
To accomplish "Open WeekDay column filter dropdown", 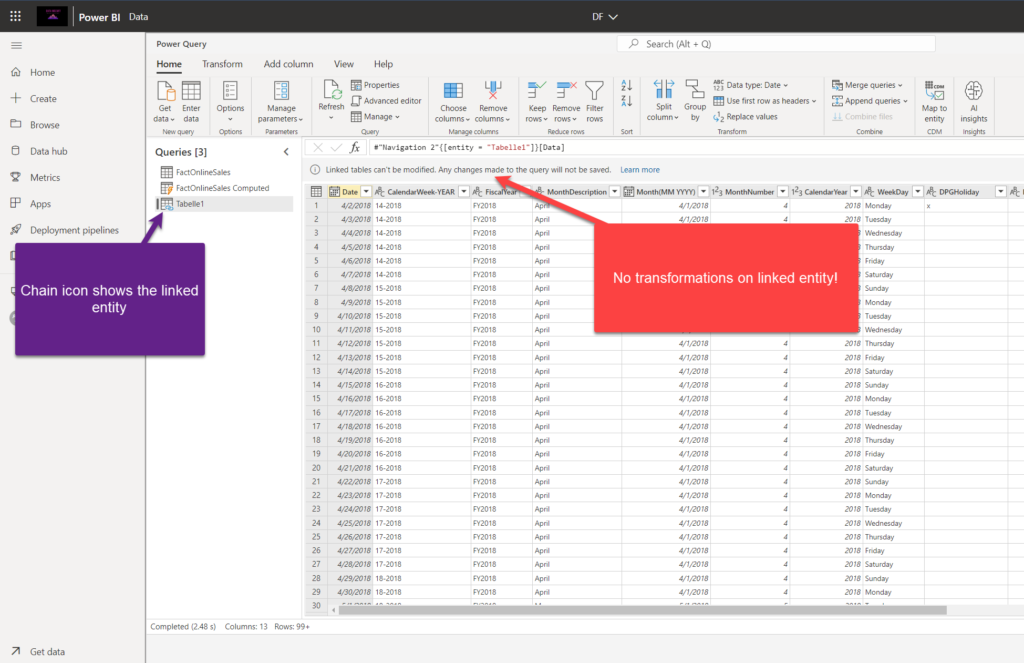I will pyautogui.click(x=918, y=191).
